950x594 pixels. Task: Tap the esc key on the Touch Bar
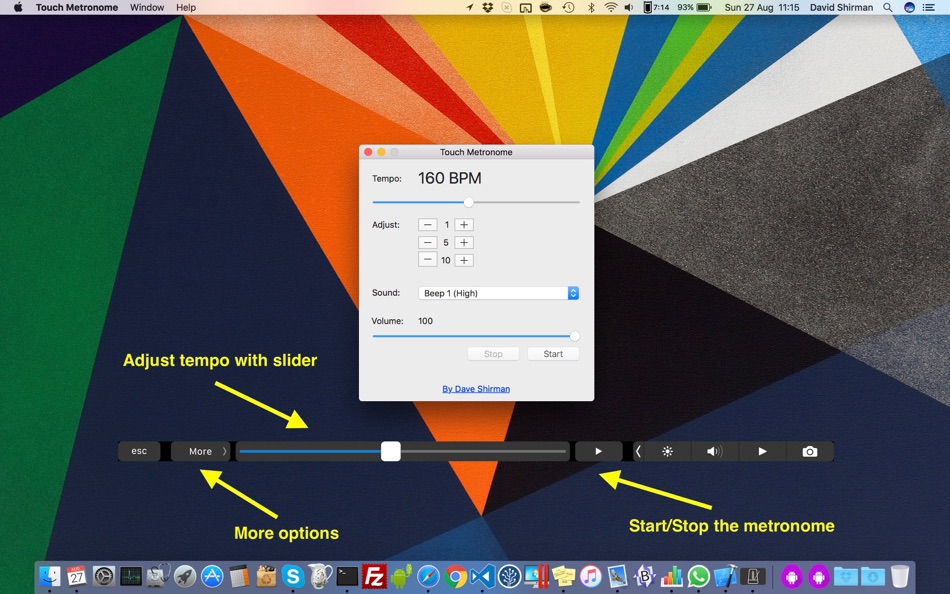139,451
